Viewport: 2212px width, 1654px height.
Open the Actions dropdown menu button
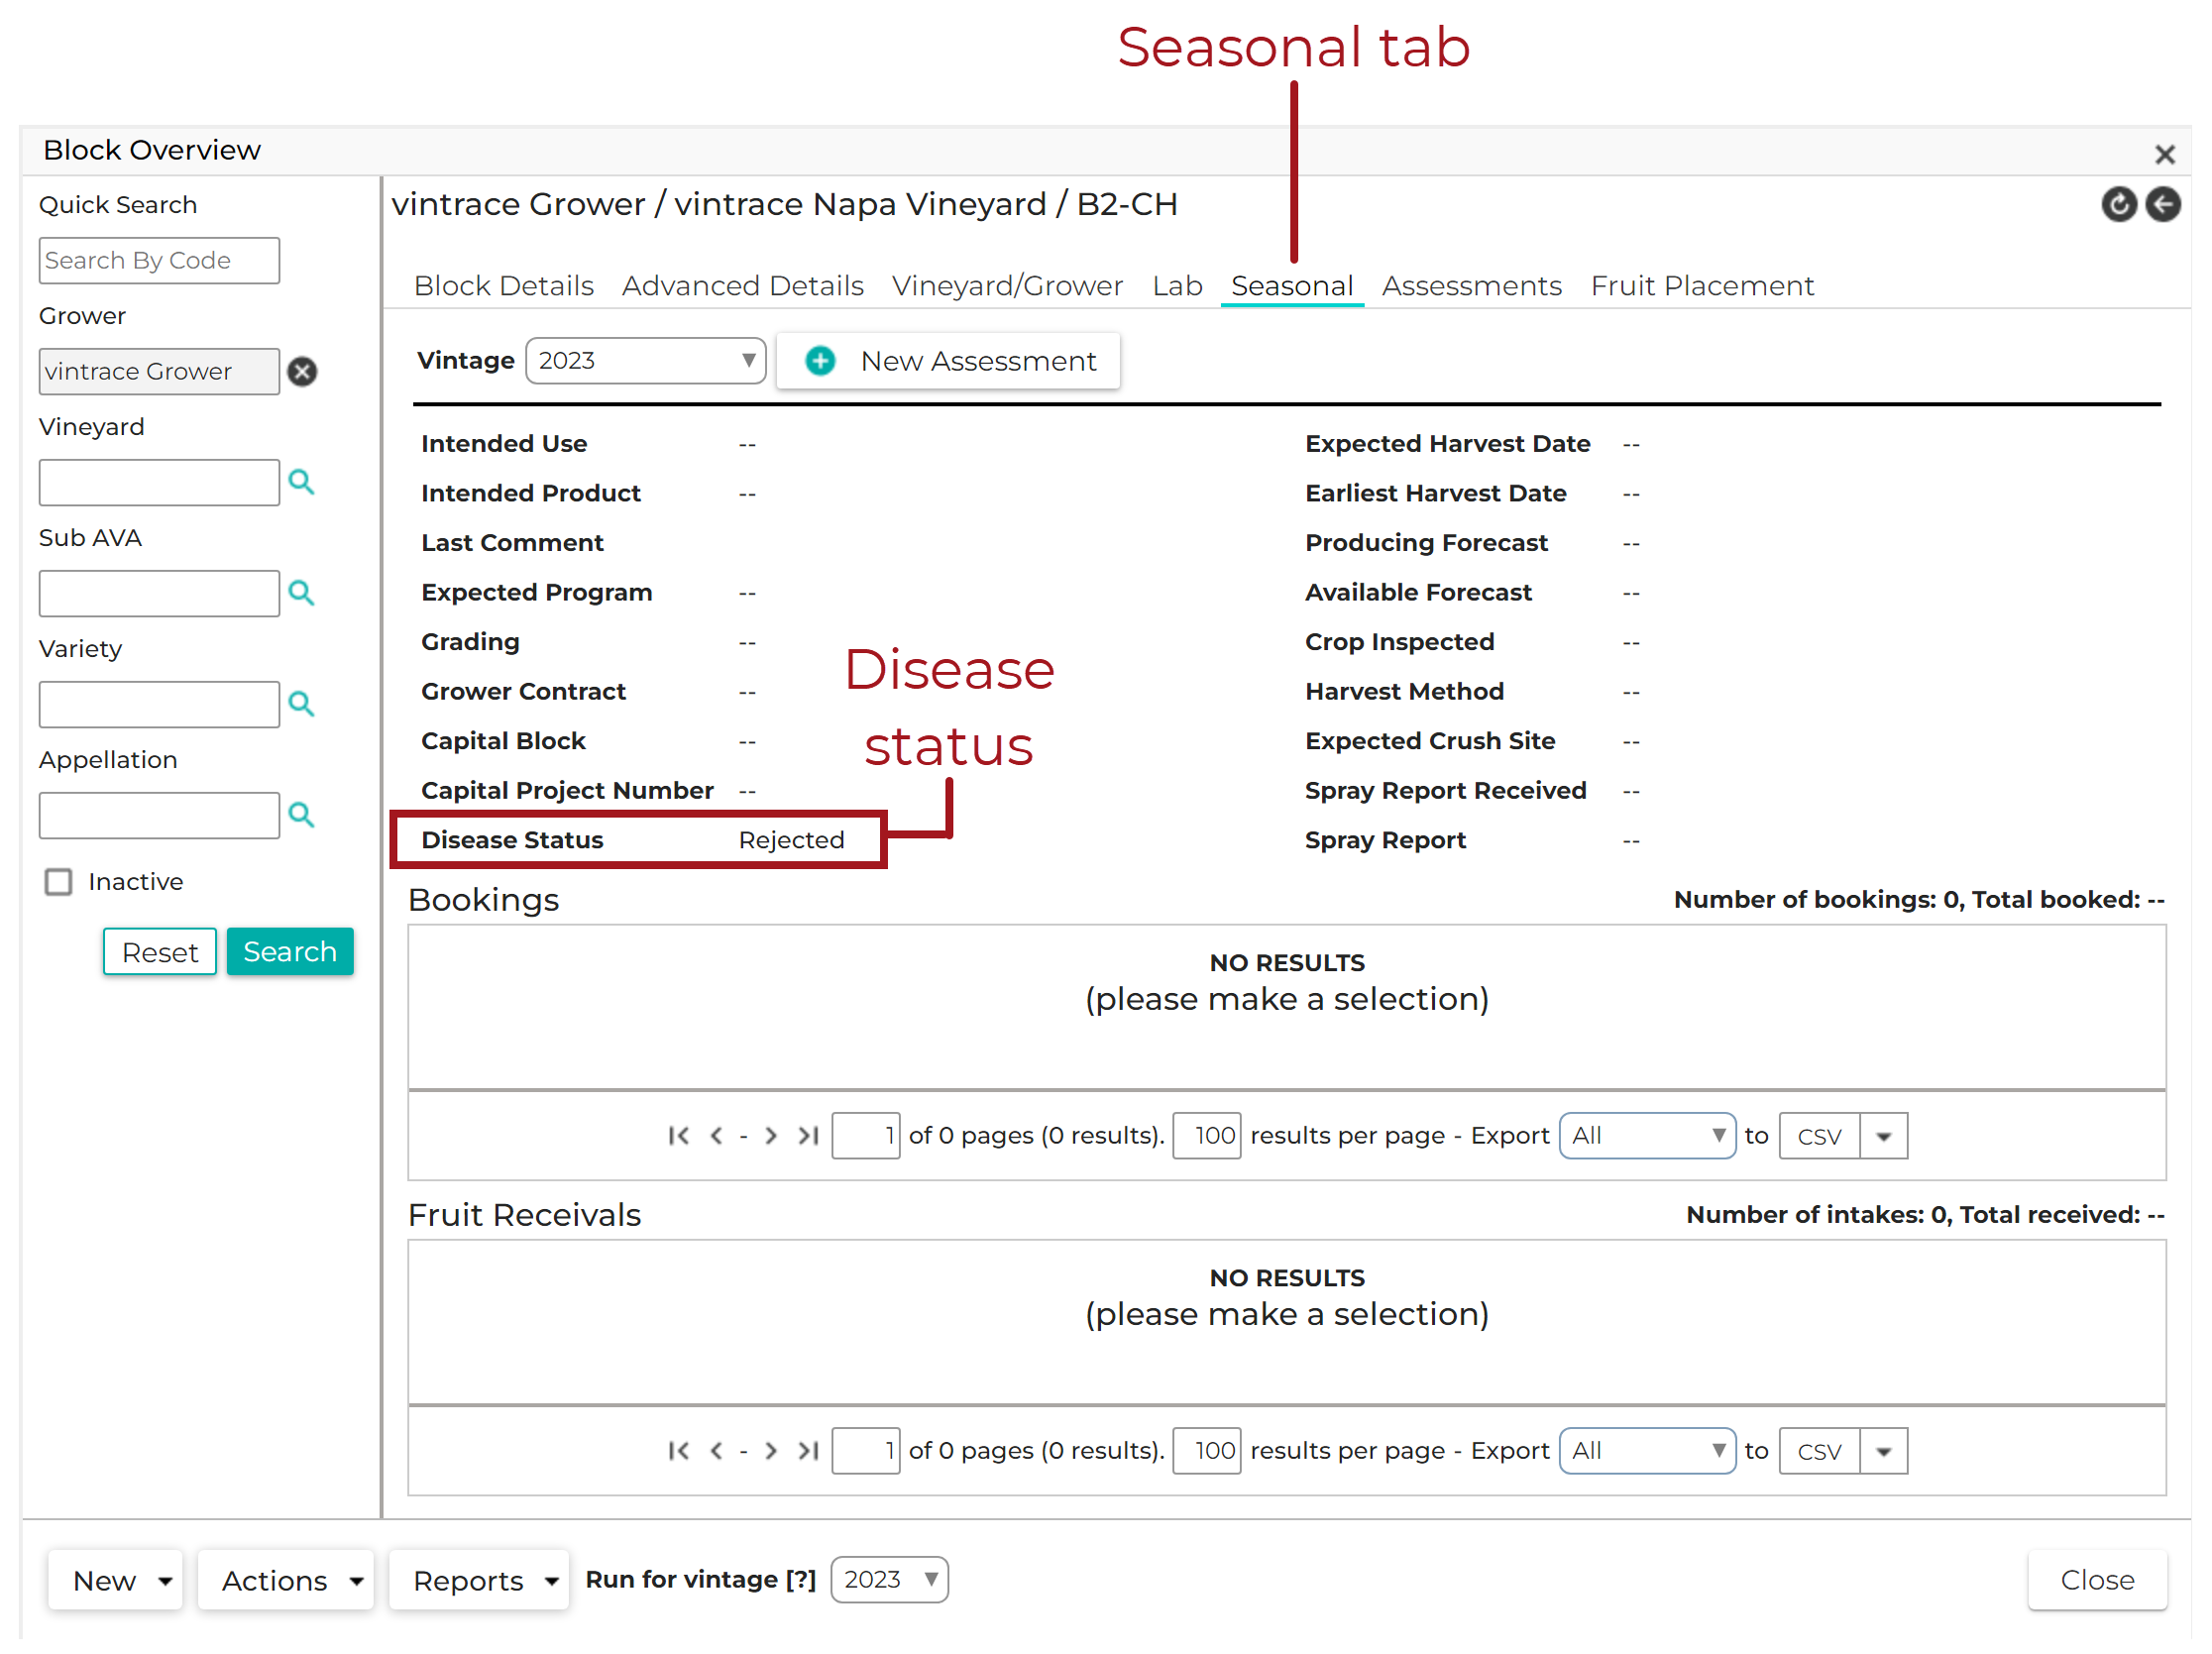tap(286, 1581)
